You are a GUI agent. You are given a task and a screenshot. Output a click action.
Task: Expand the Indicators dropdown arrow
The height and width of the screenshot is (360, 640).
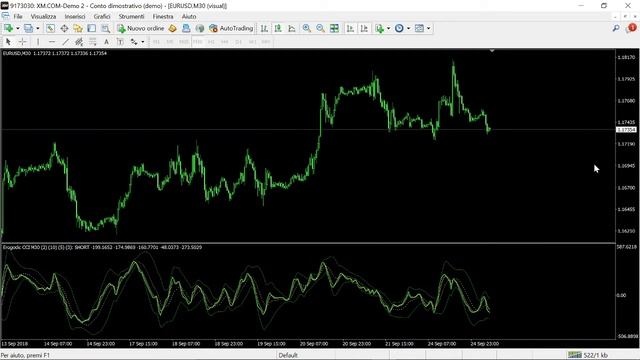pyautogui.click(x=389, y=28)
